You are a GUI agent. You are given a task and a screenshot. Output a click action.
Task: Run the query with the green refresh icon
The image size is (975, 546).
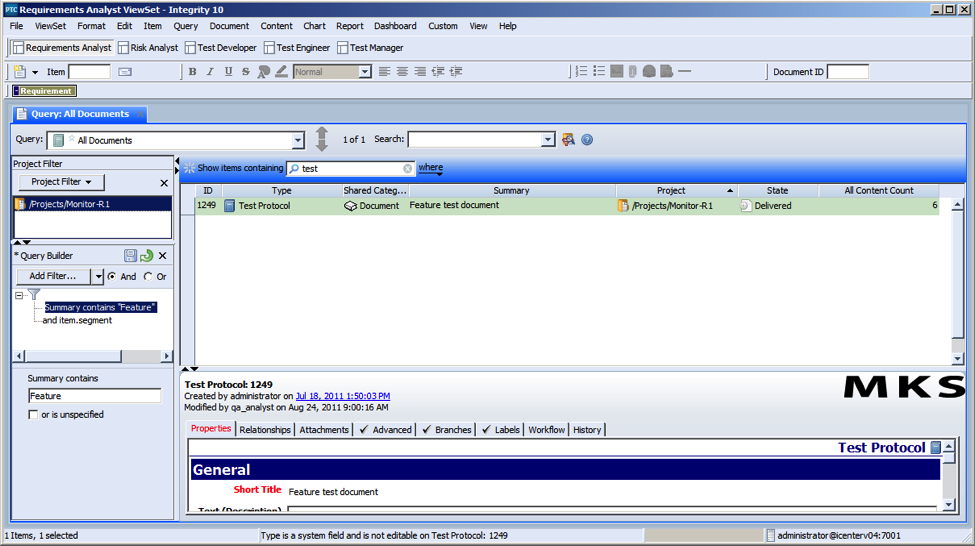click(147, 256)
